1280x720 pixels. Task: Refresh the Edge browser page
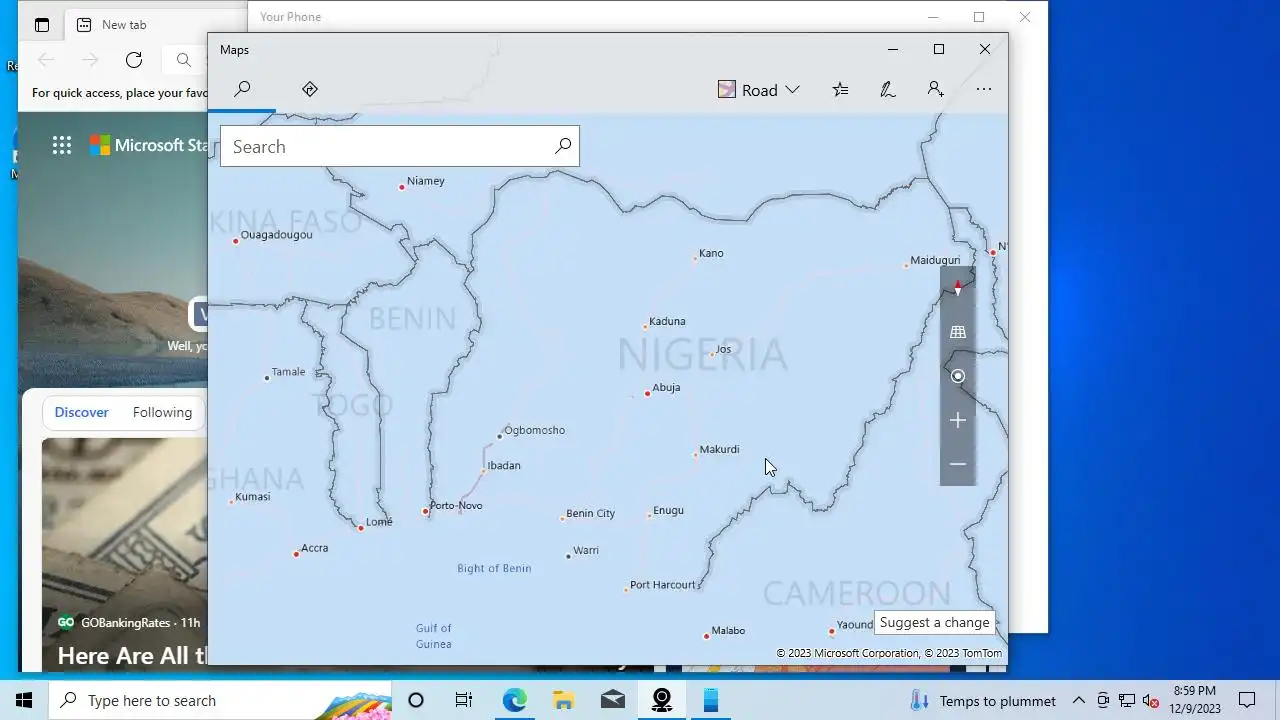pos(134,60)
